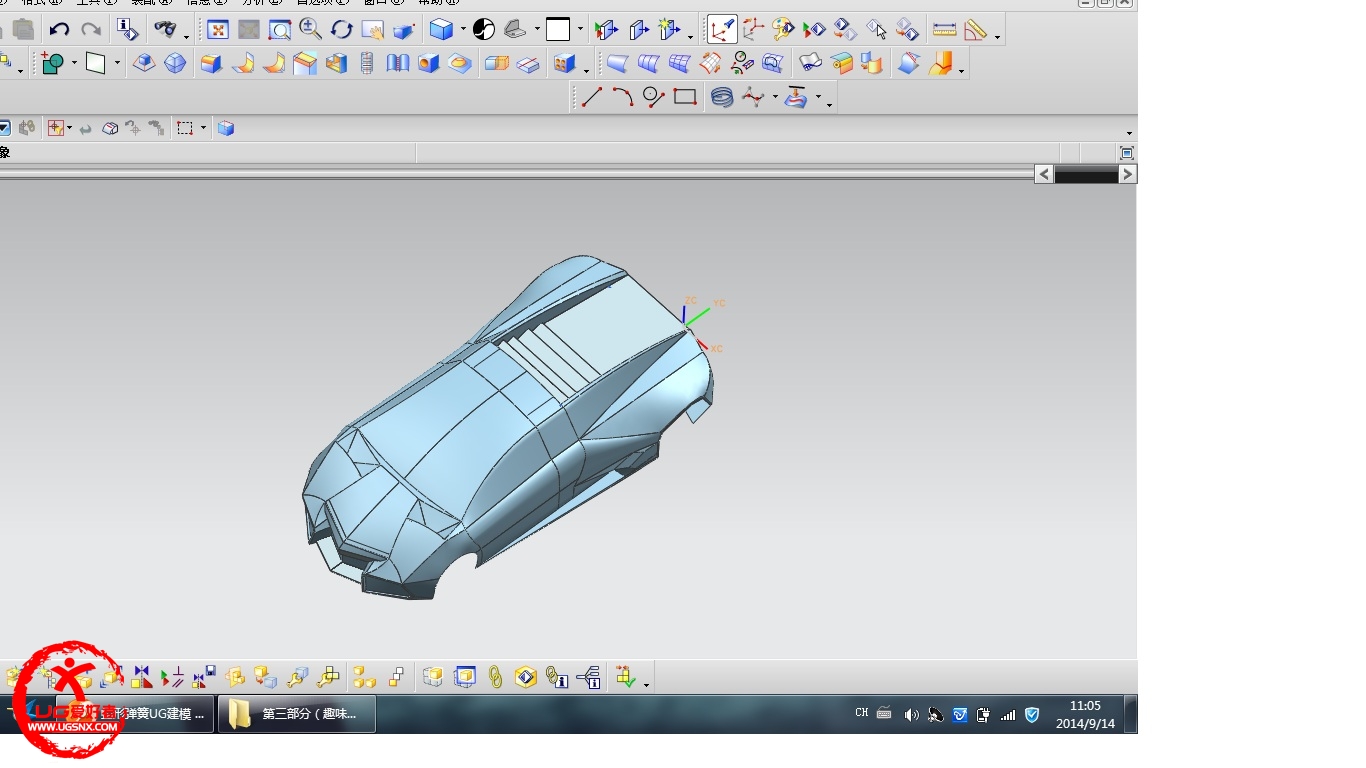Screen dimensions: 1366x768
Task: Click the Zoom in/out magnifier icon
Action: click(x=310, y=29)
